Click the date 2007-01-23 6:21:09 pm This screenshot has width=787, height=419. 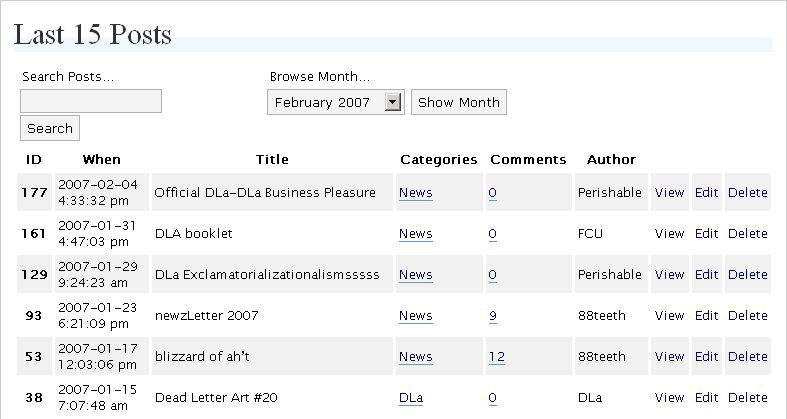pos(98,316)
